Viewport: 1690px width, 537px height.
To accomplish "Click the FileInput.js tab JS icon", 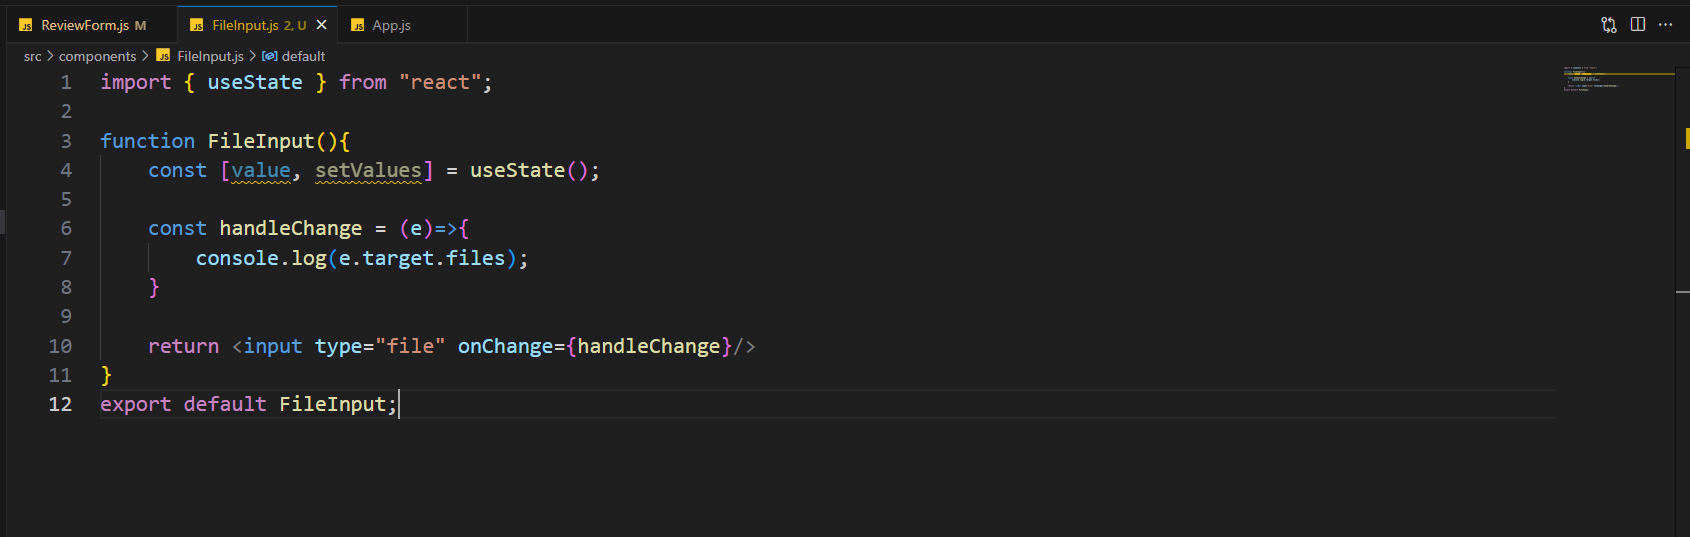I will (x=197, y=25).
